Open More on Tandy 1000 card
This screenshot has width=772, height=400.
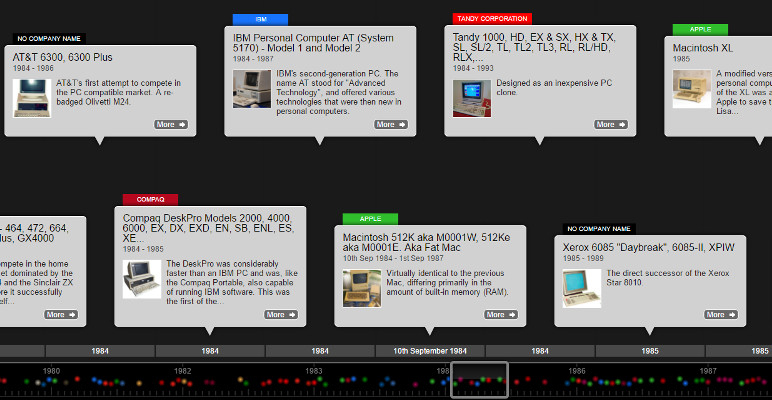611,125
